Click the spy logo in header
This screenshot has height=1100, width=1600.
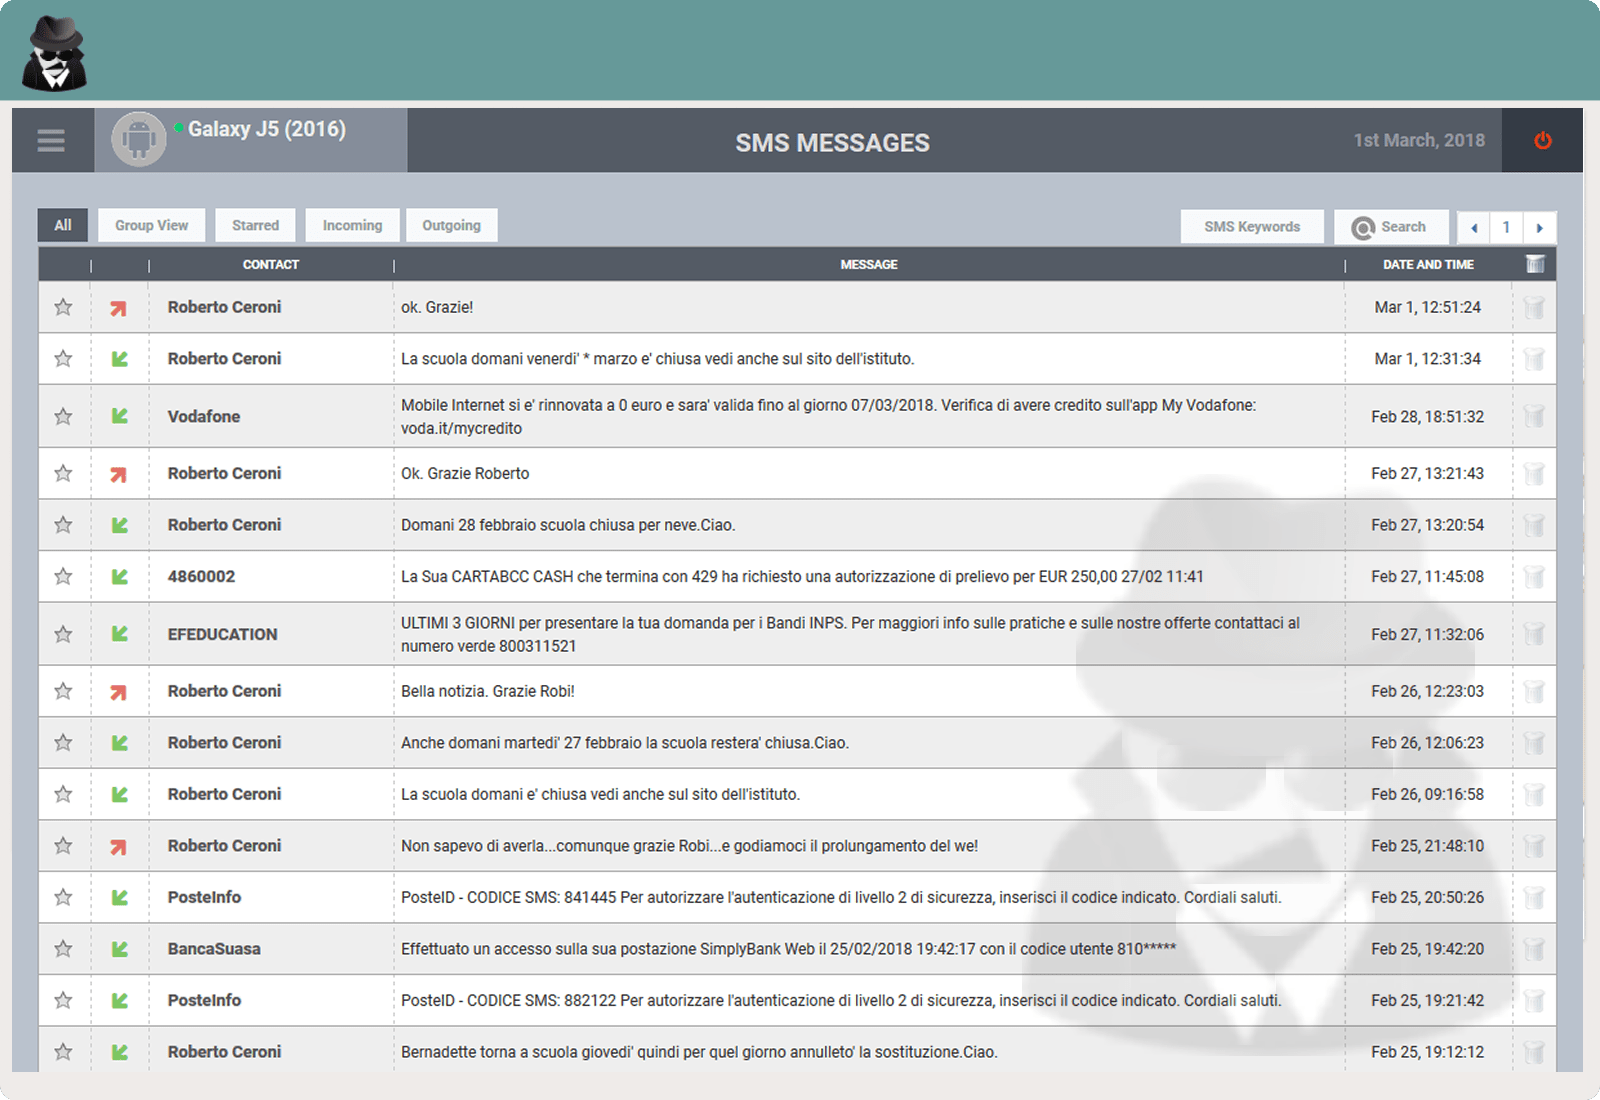point(54,53)
